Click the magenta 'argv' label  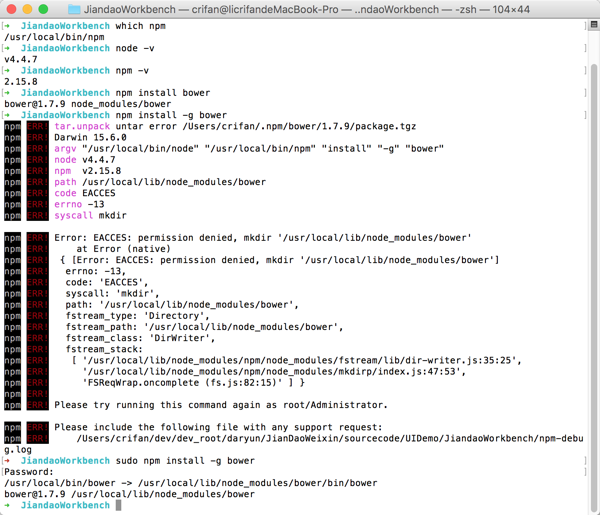coord(65,148)
